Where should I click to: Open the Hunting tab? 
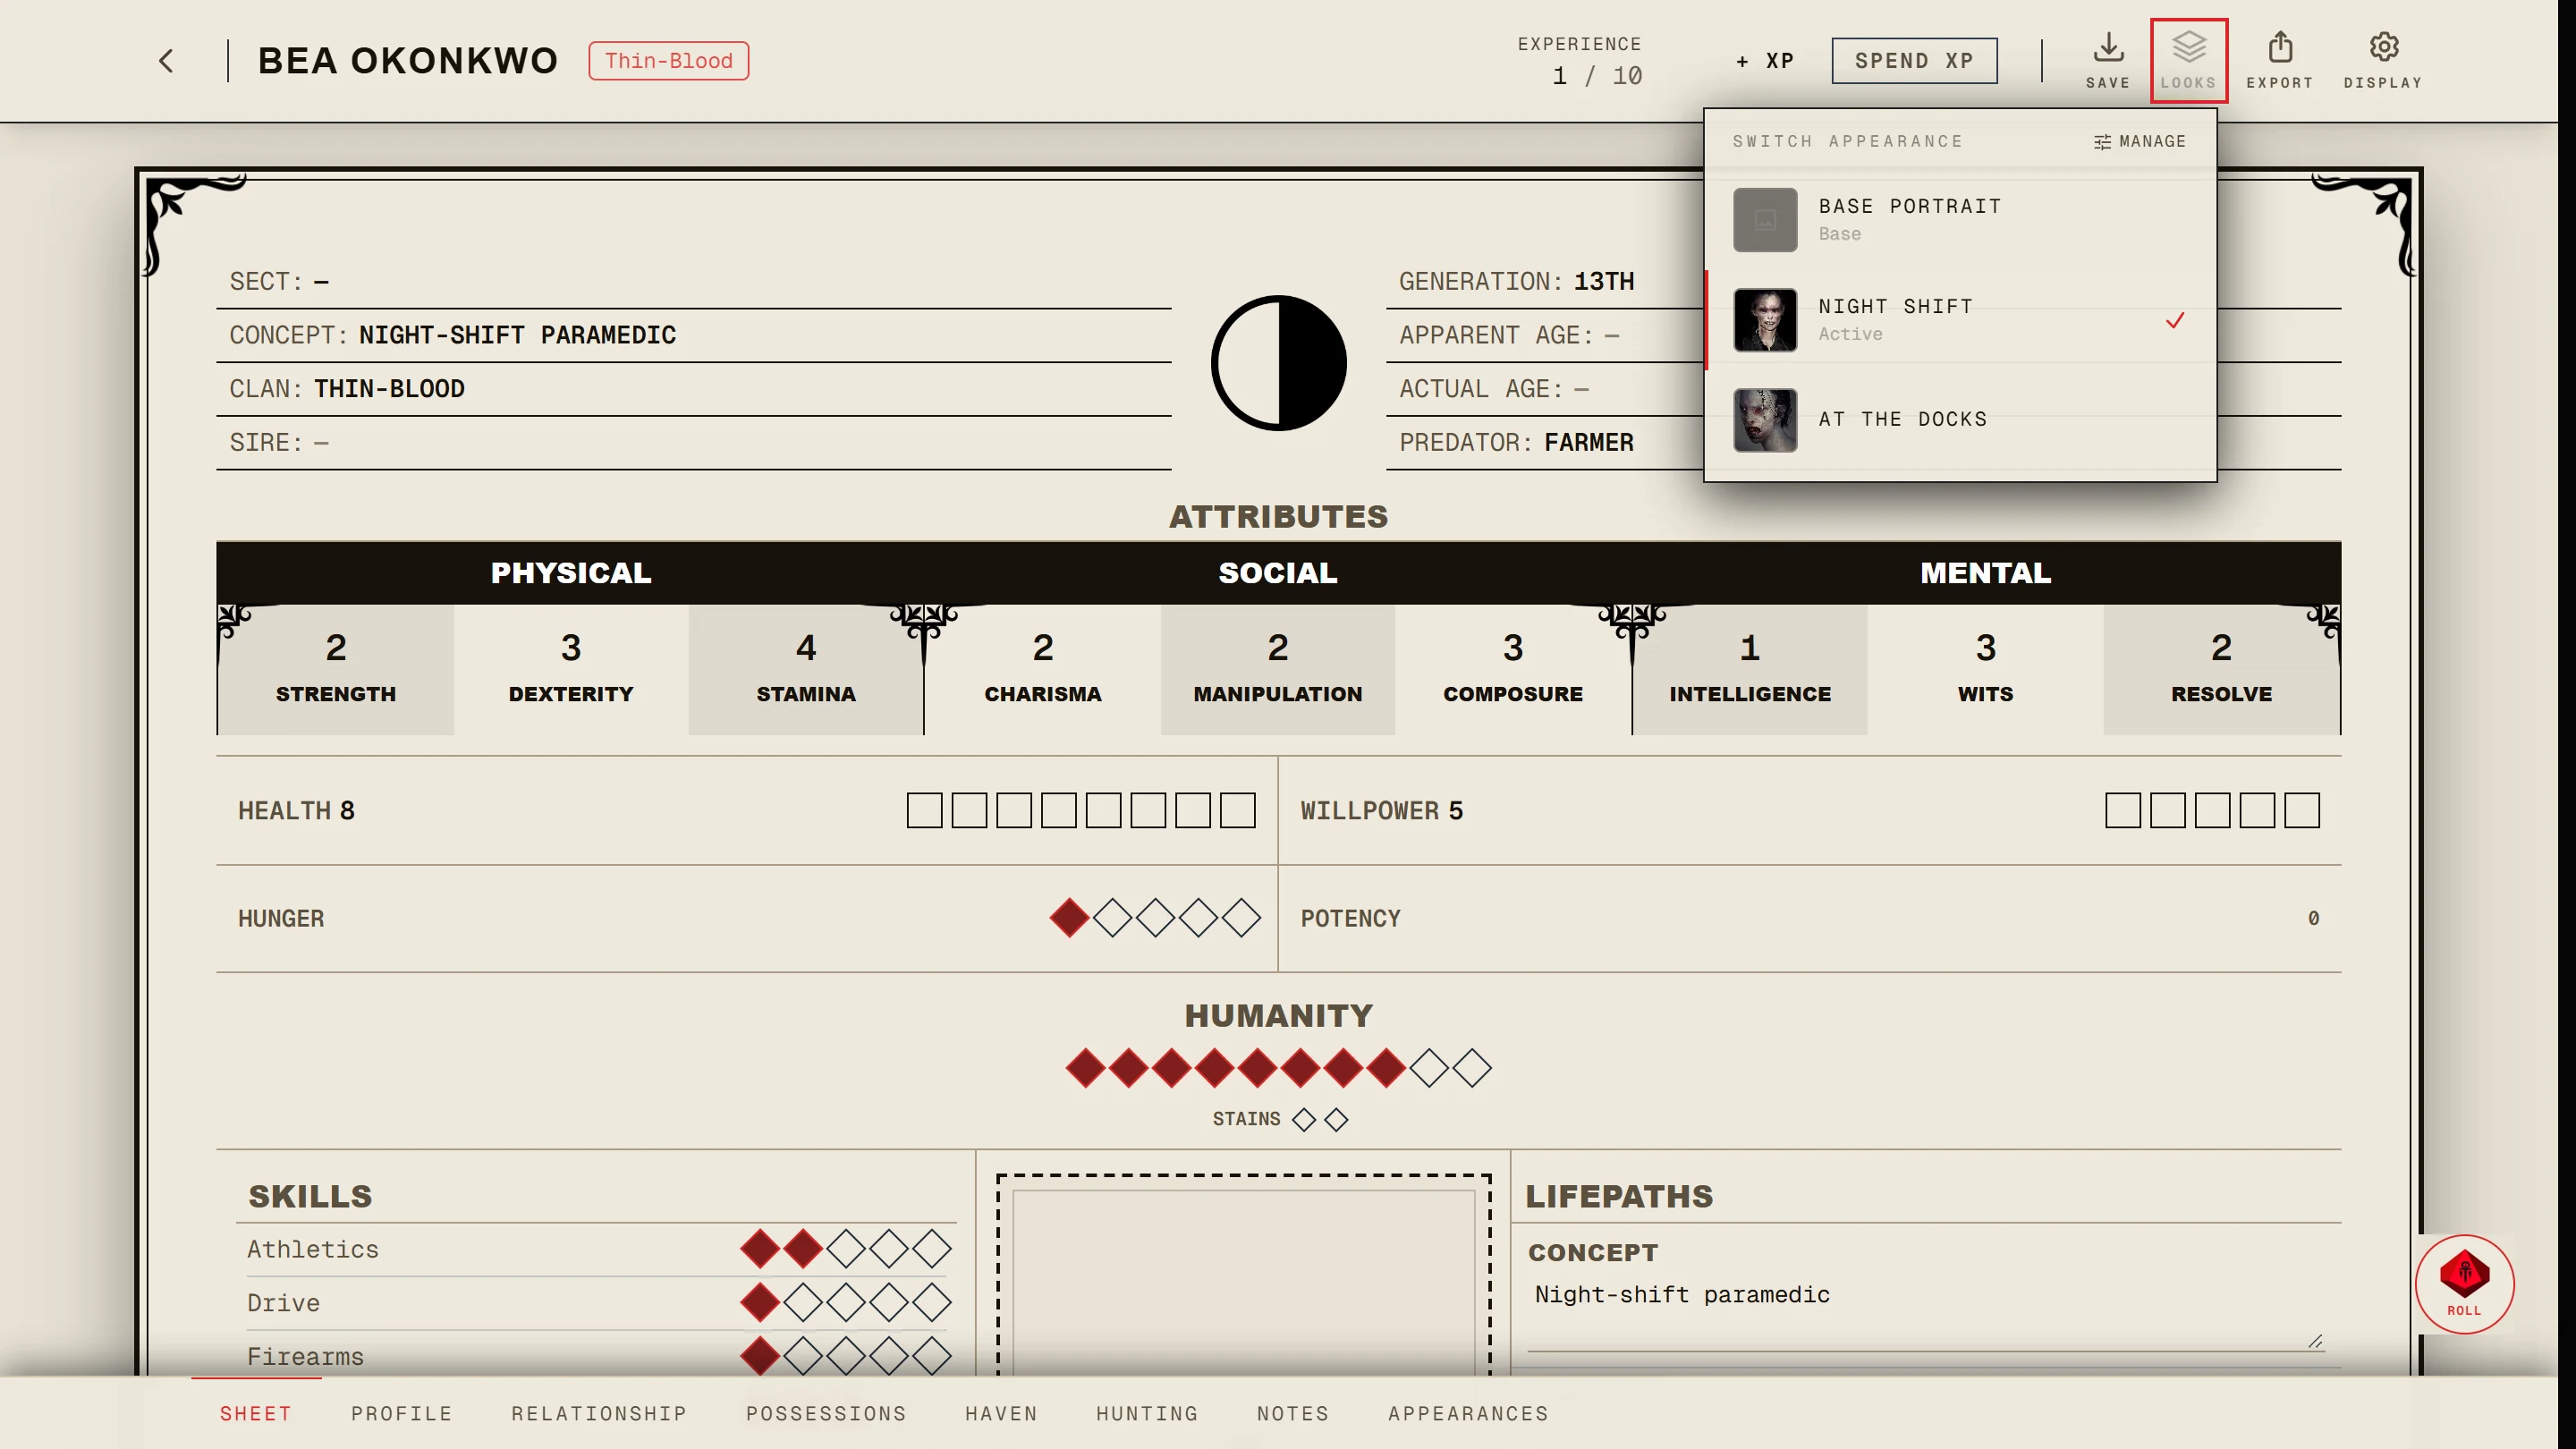tap(1147, 1413)
